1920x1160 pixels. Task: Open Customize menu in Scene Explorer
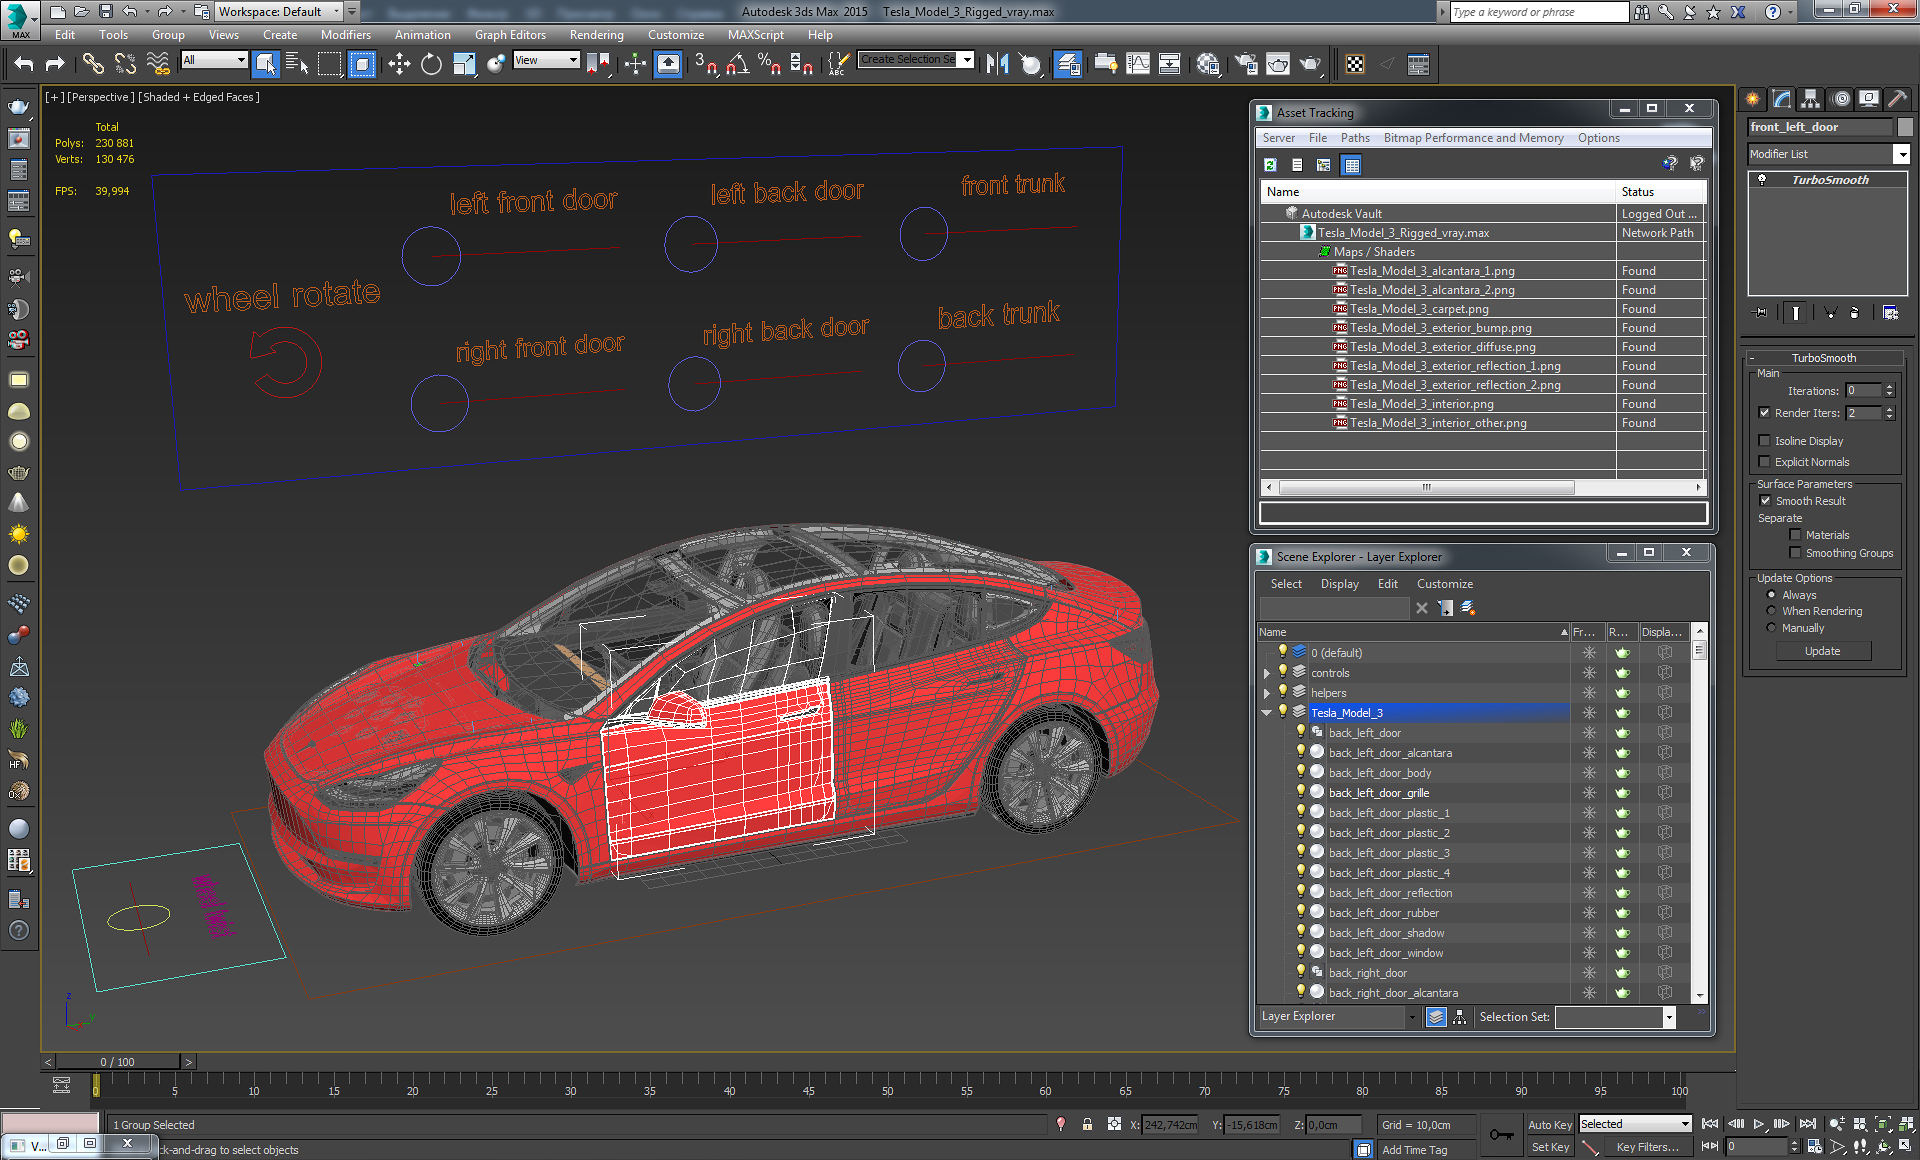click(1444, 584)
